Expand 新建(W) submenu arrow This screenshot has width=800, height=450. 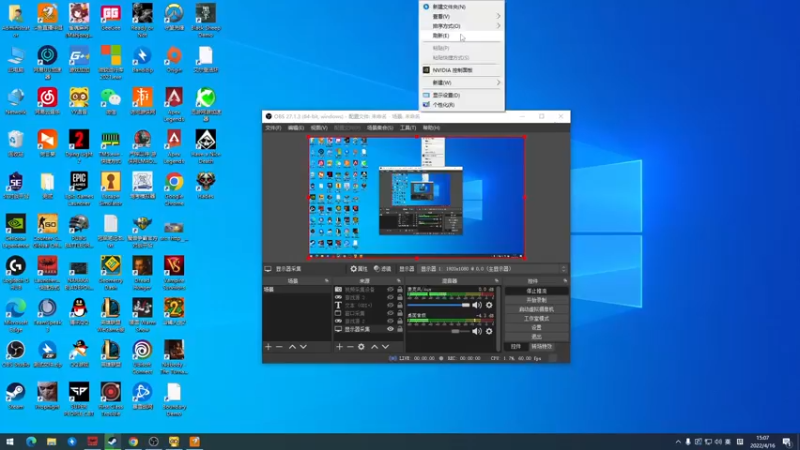(x=498, y=82)
